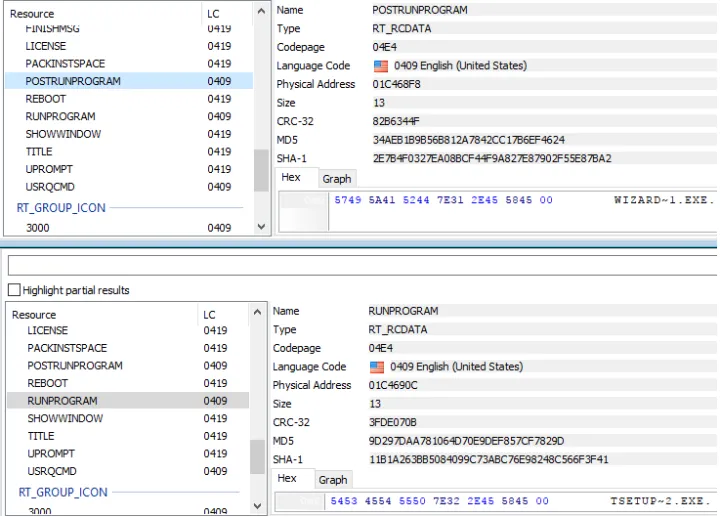Viewport: 720px width, 517px height.
Task: Click scroll up arrow in lower resource list
Action: 258,312
